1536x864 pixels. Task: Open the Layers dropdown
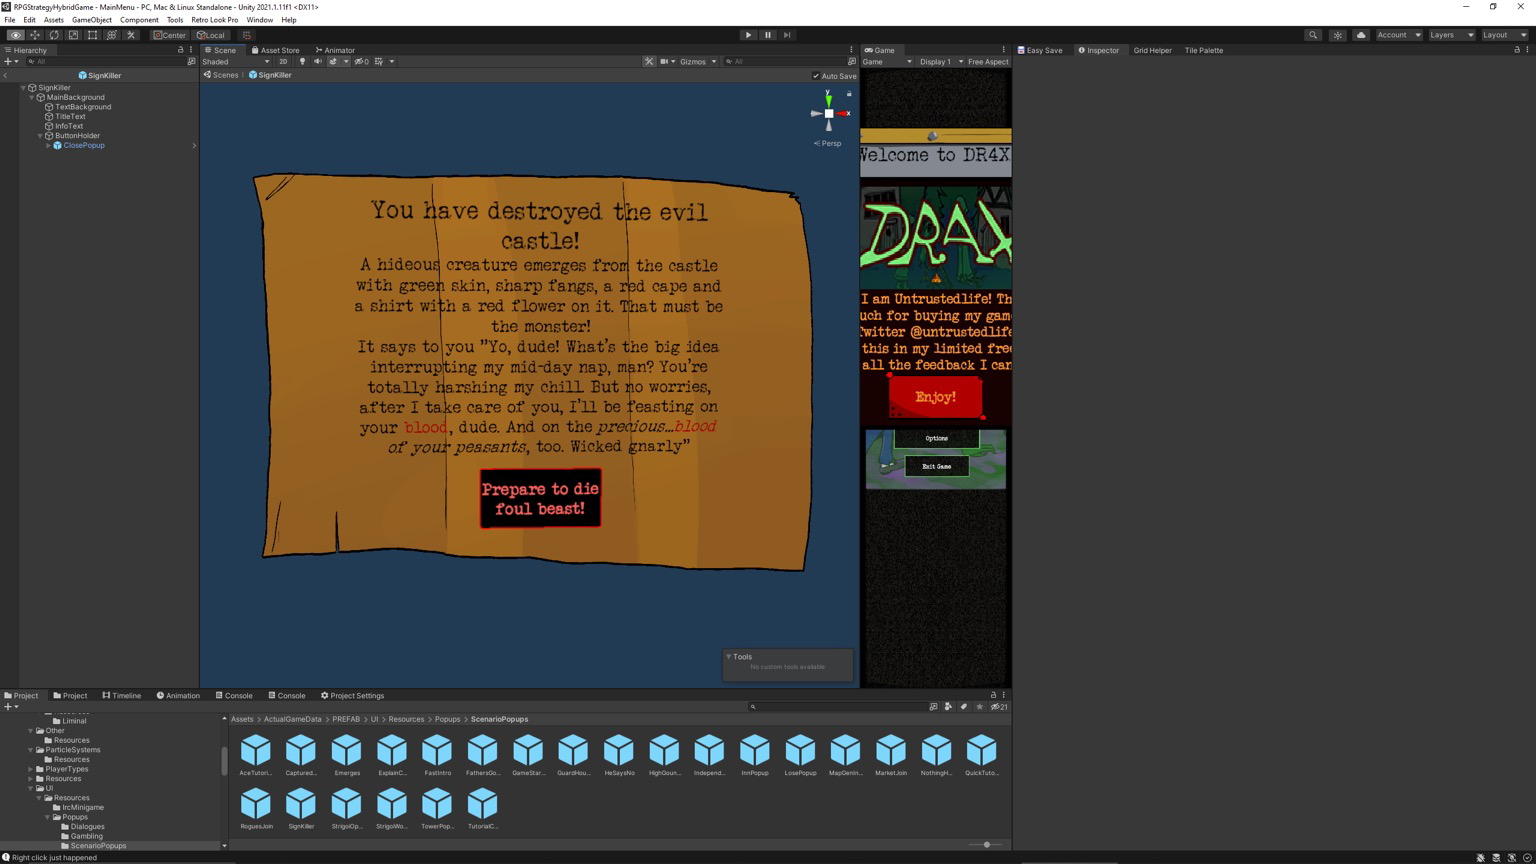(1451, 35)
